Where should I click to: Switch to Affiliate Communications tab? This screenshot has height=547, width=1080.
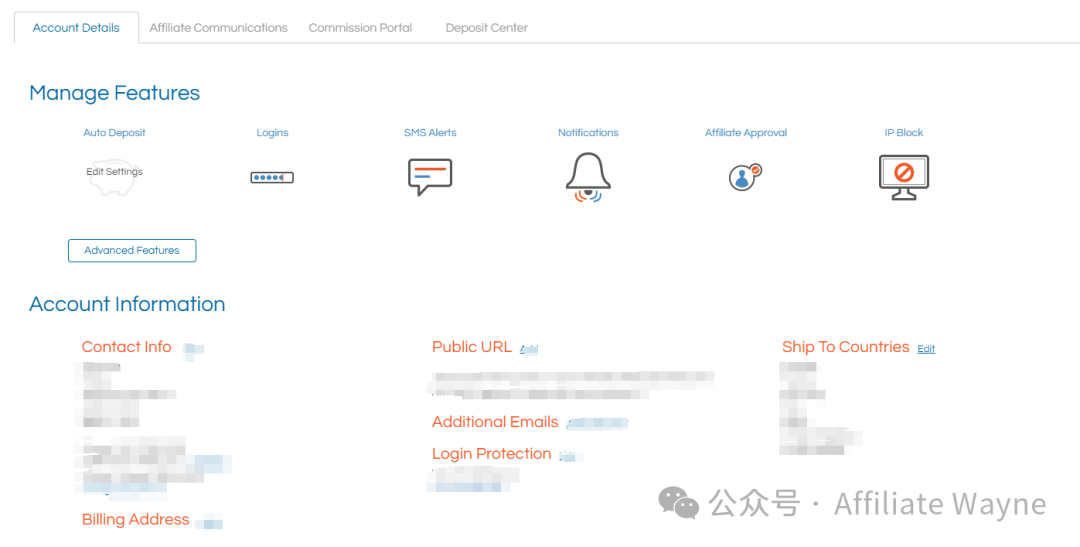[x=218, y=28]
